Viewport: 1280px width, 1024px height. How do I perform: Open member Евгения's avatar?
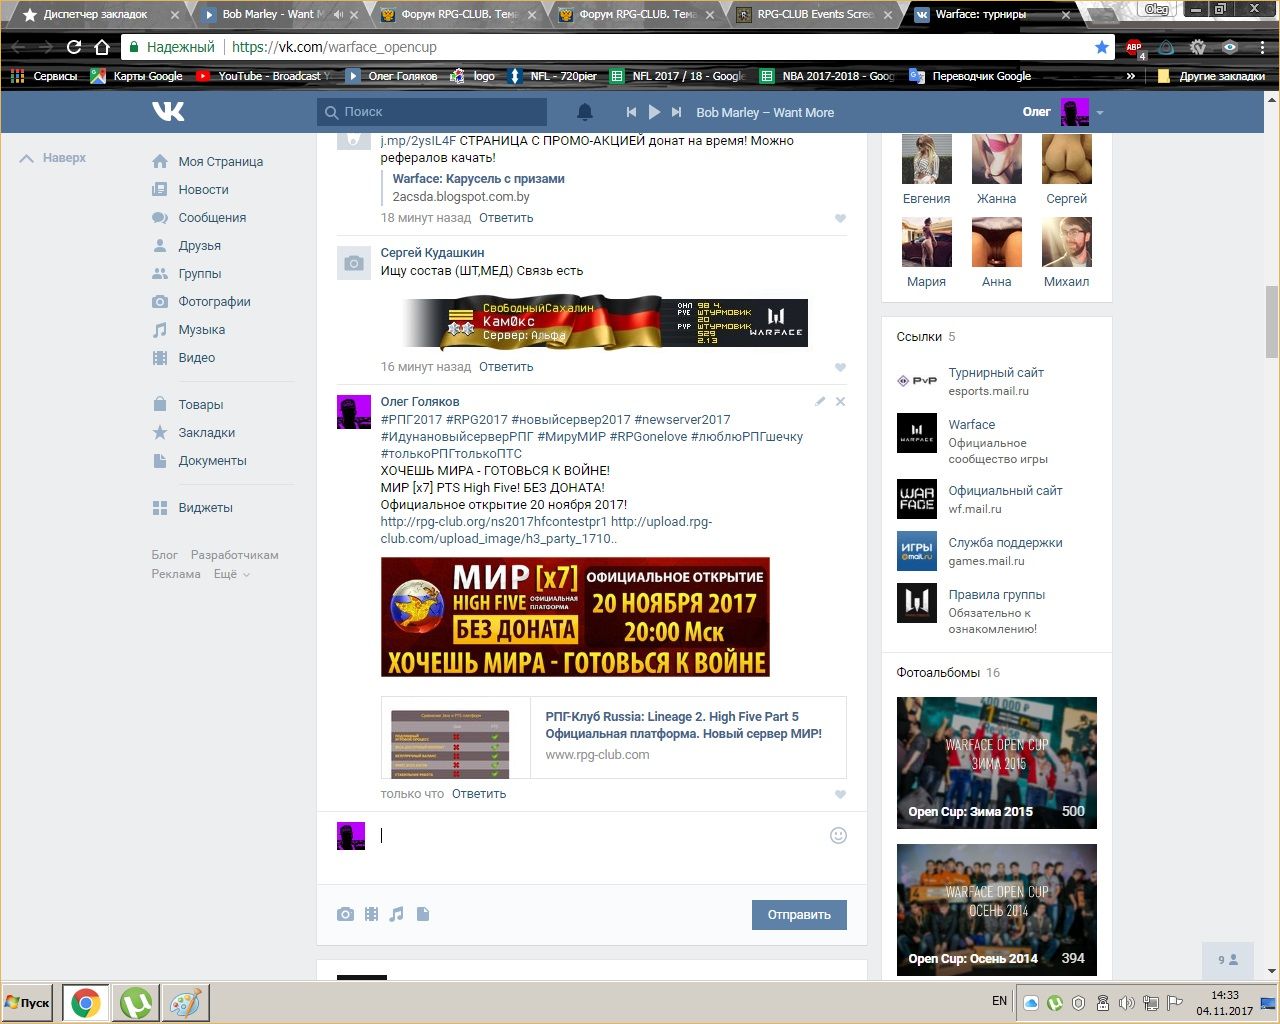click(926, 158)
